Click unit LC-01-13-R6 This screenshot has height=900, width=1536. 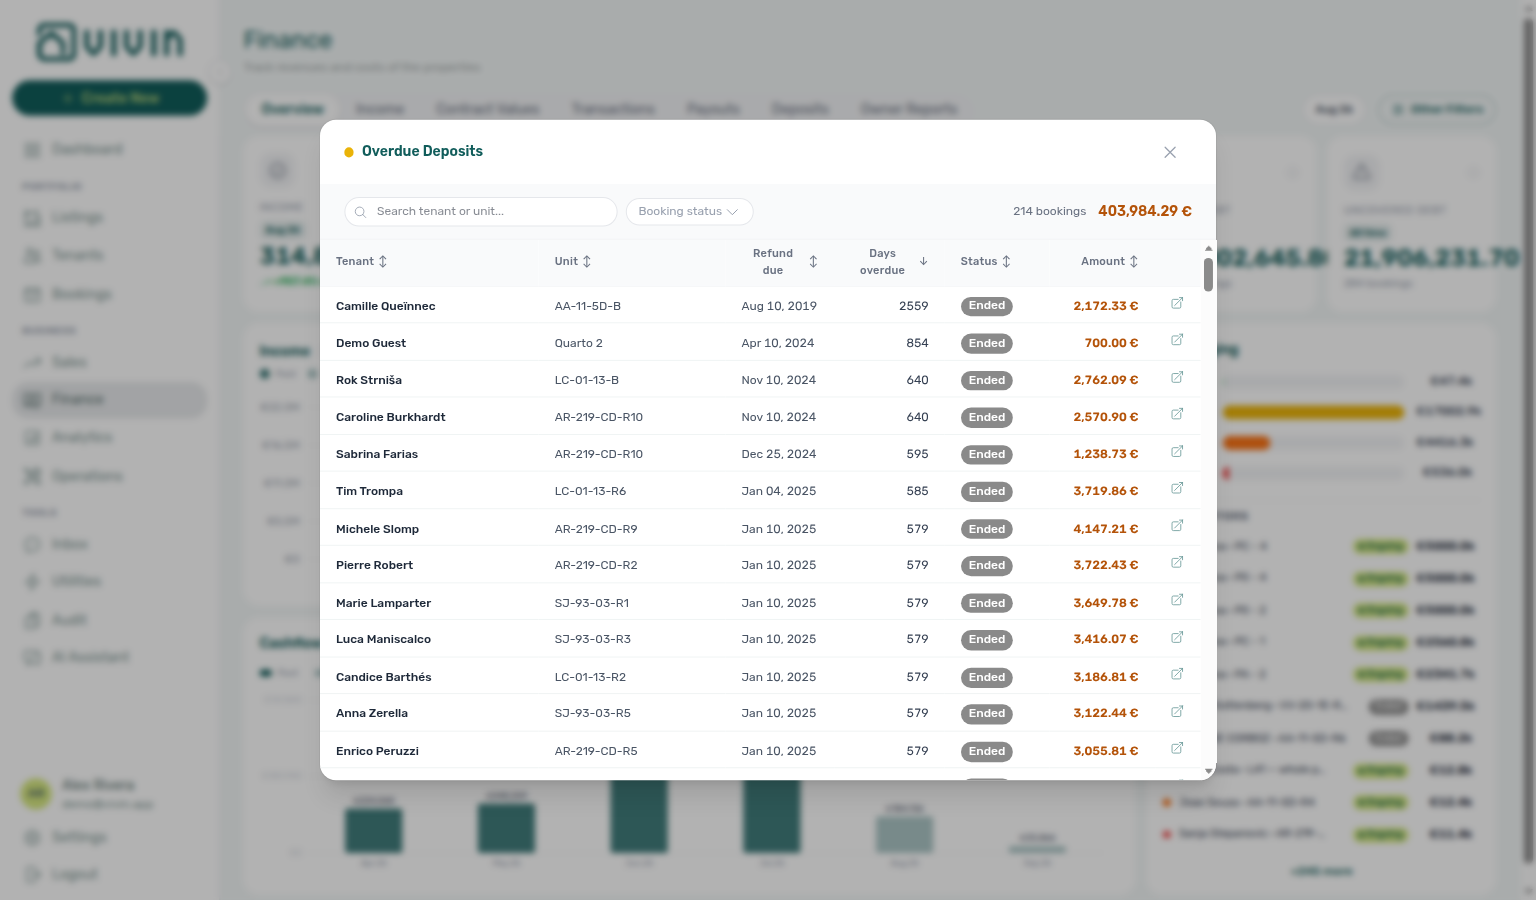point(590,491)
